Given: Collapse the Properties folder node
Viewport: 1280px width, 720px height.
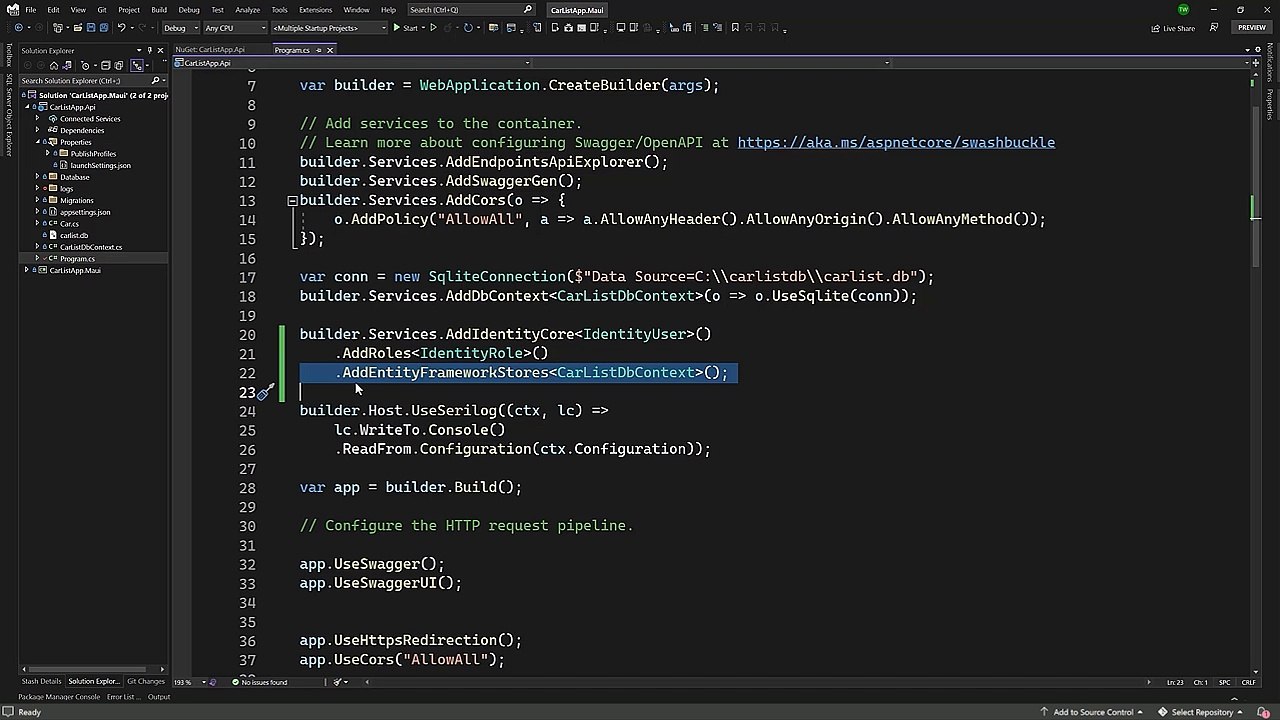Looking at the screenshot, I should (x=37, y=142).
